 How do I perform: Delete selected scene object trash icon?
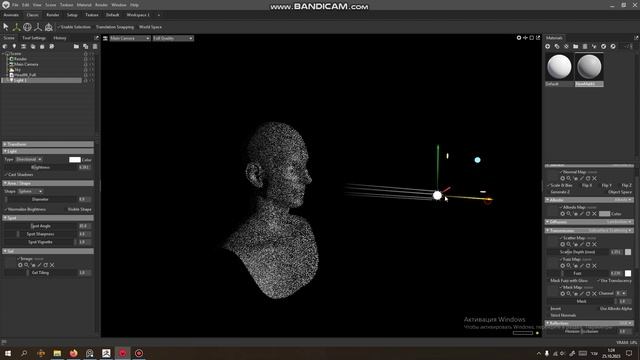95,47
